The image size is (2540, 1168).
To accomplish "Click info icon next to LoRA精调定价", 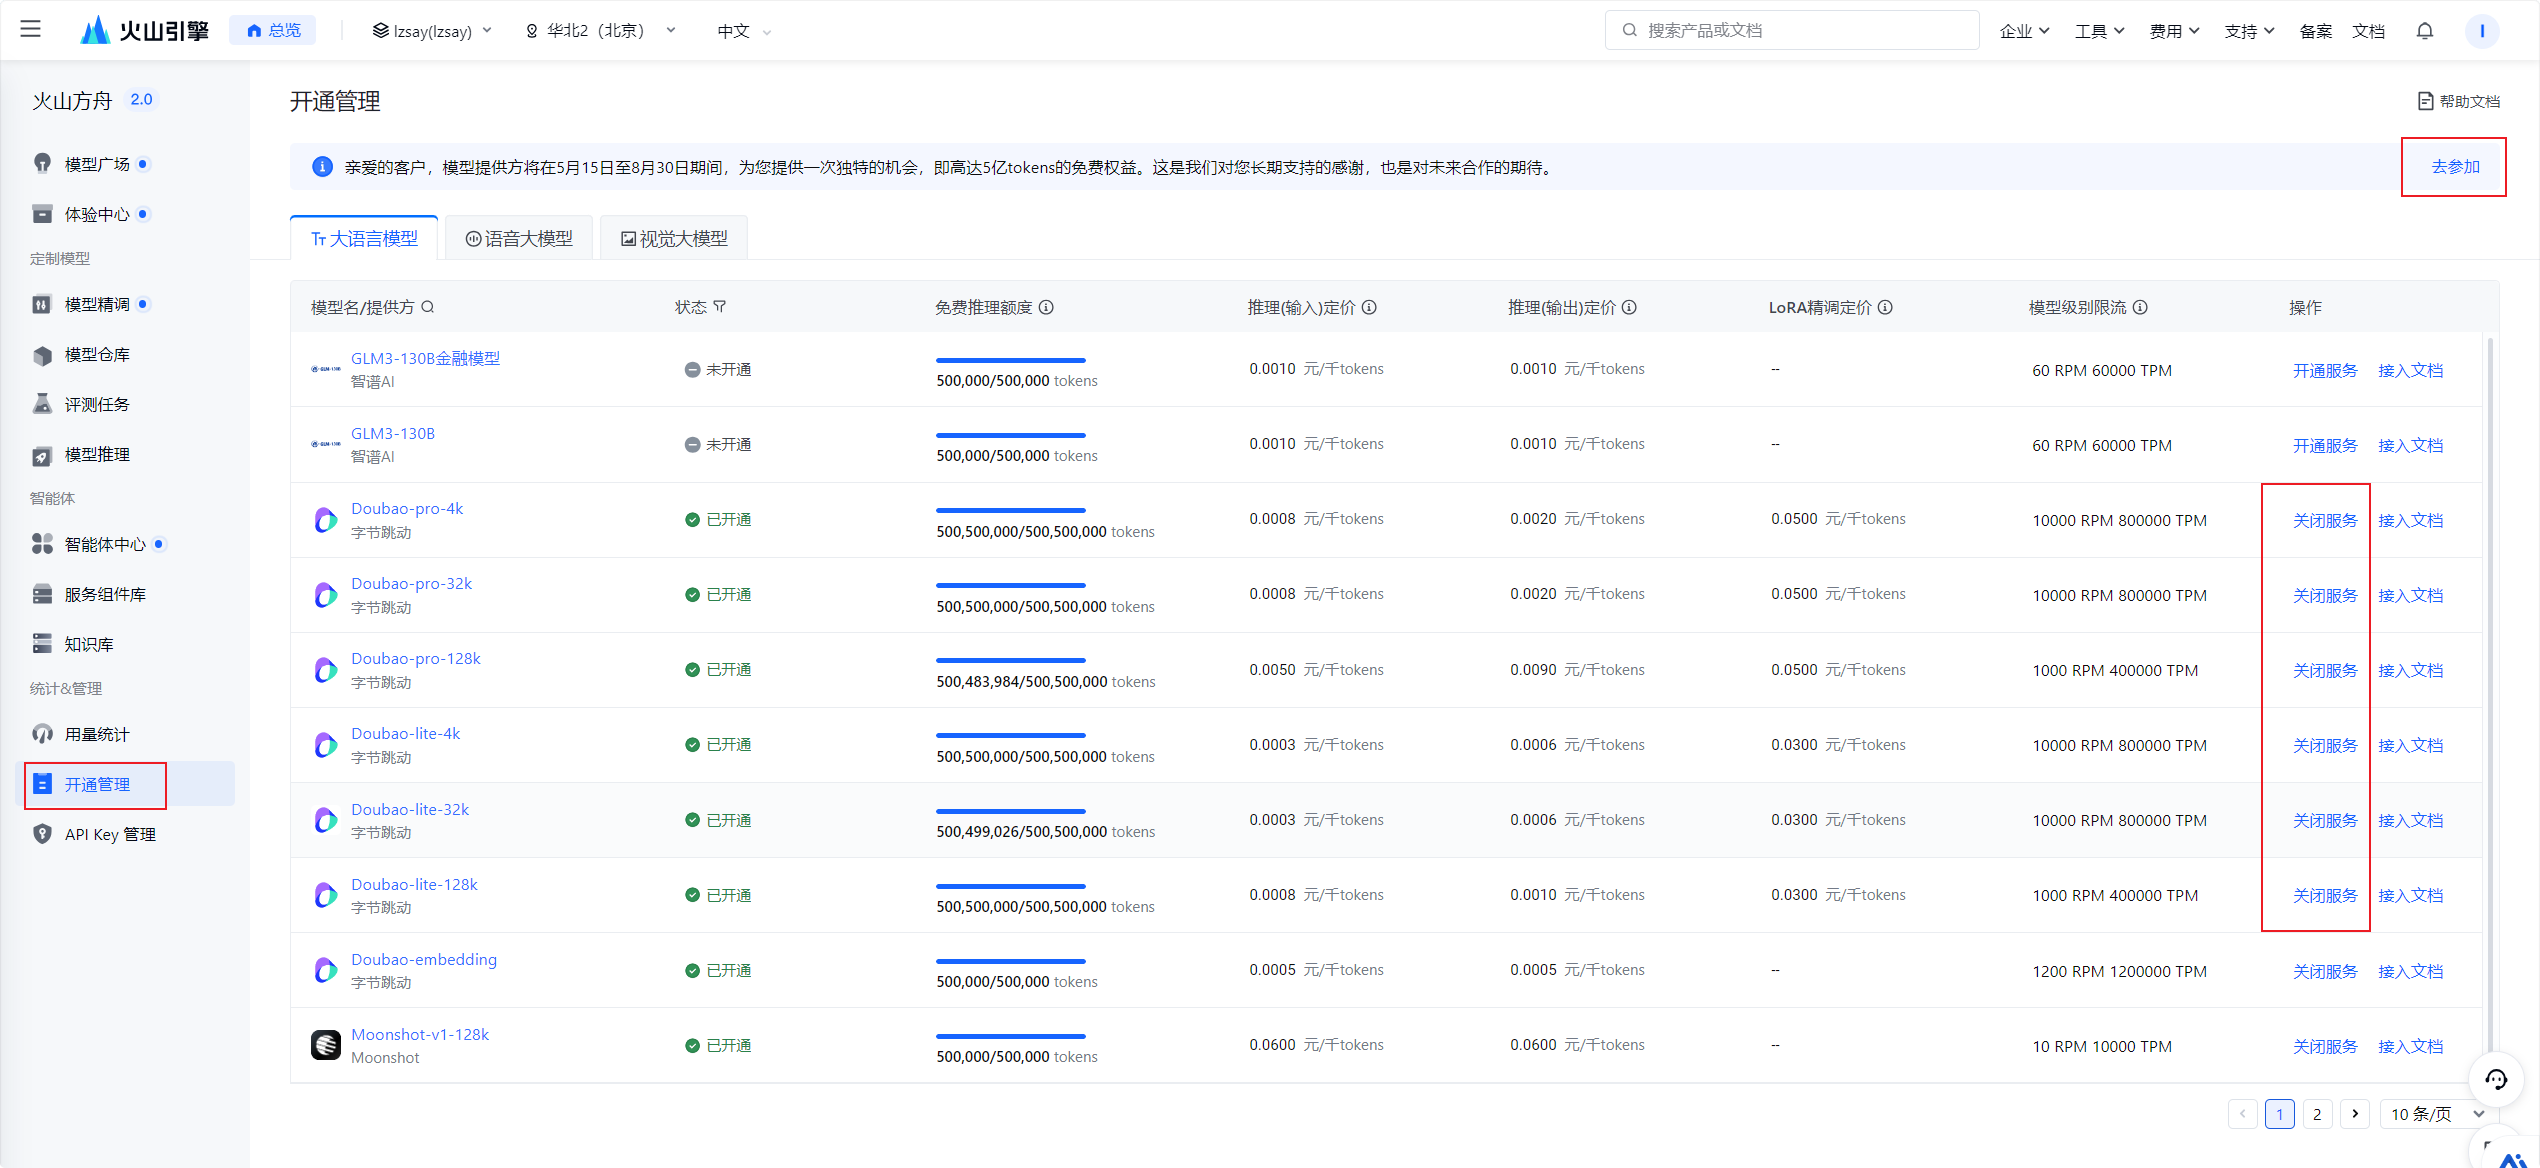I will (1885, 307).
